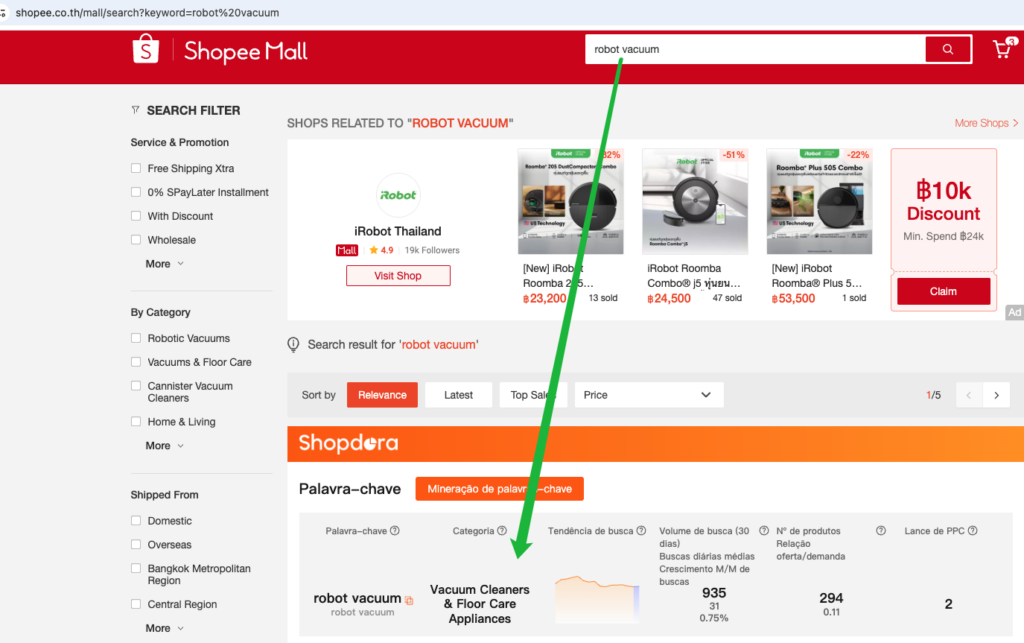Screen dimensions: 1024x643
Task: Go to next results page arrow
Action: click(x=996, y=395)
